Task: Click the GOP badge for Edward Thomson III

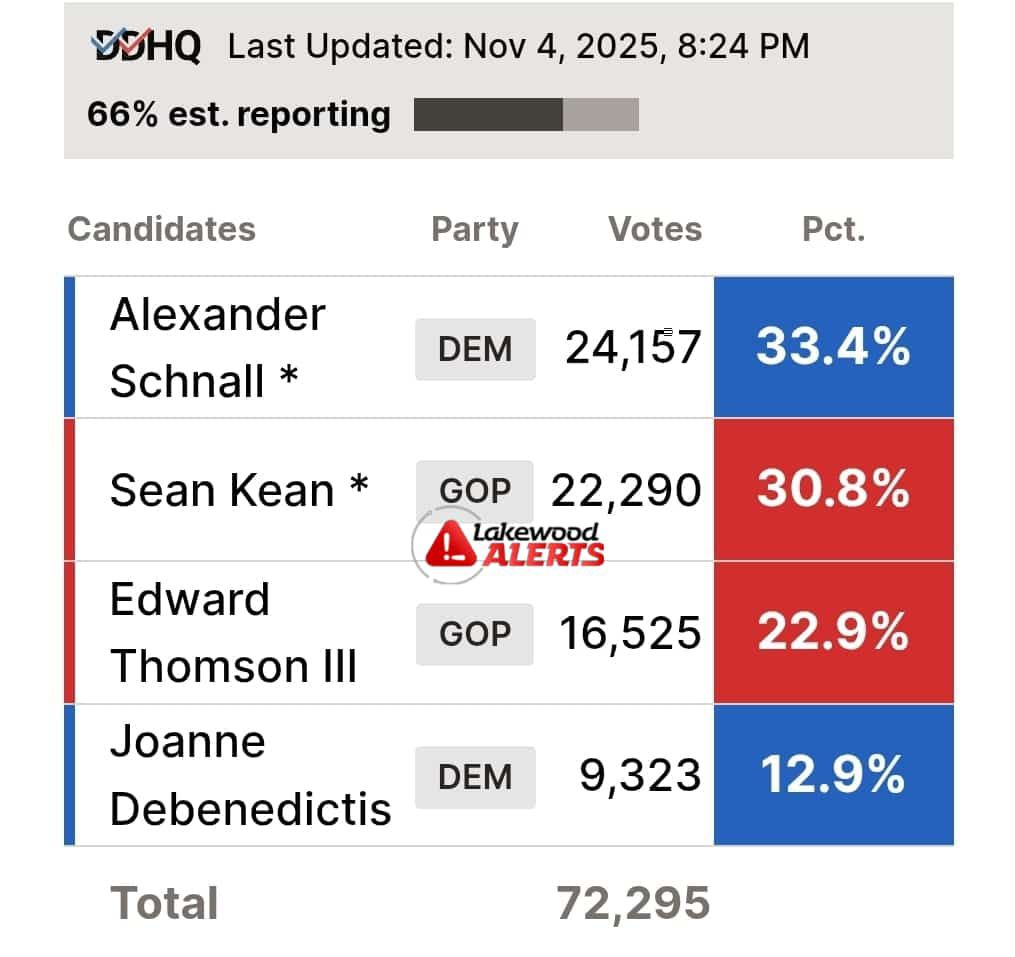Action: [475, 634]
